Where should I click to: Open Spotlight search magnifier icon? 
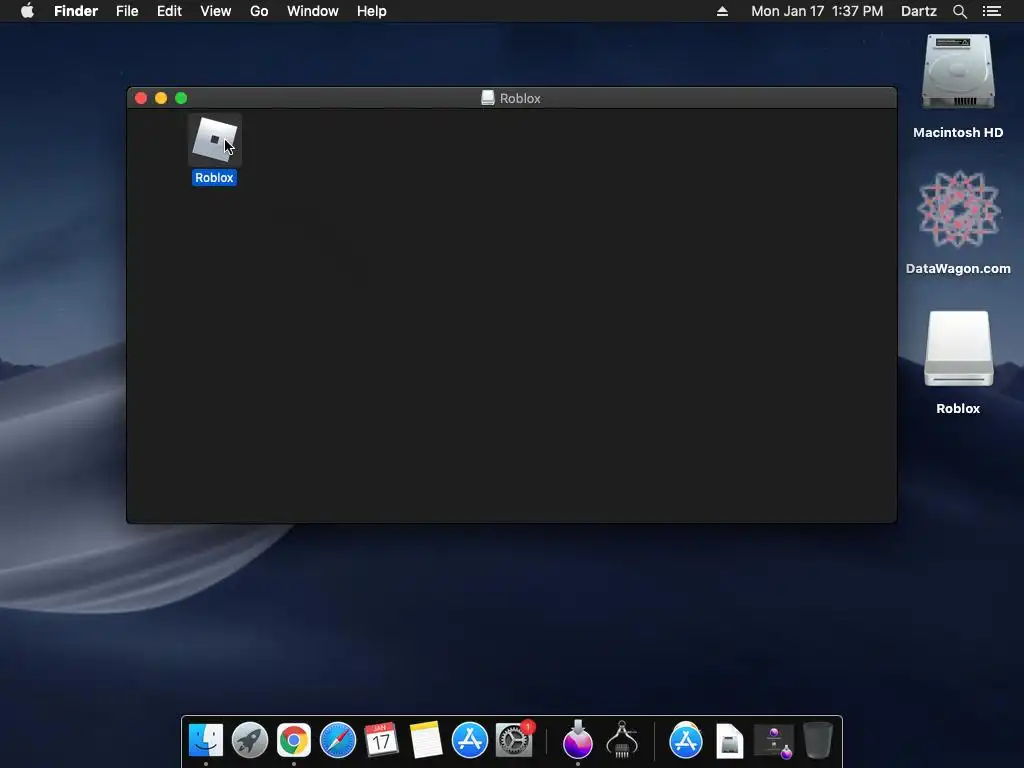tap(959, 11)
